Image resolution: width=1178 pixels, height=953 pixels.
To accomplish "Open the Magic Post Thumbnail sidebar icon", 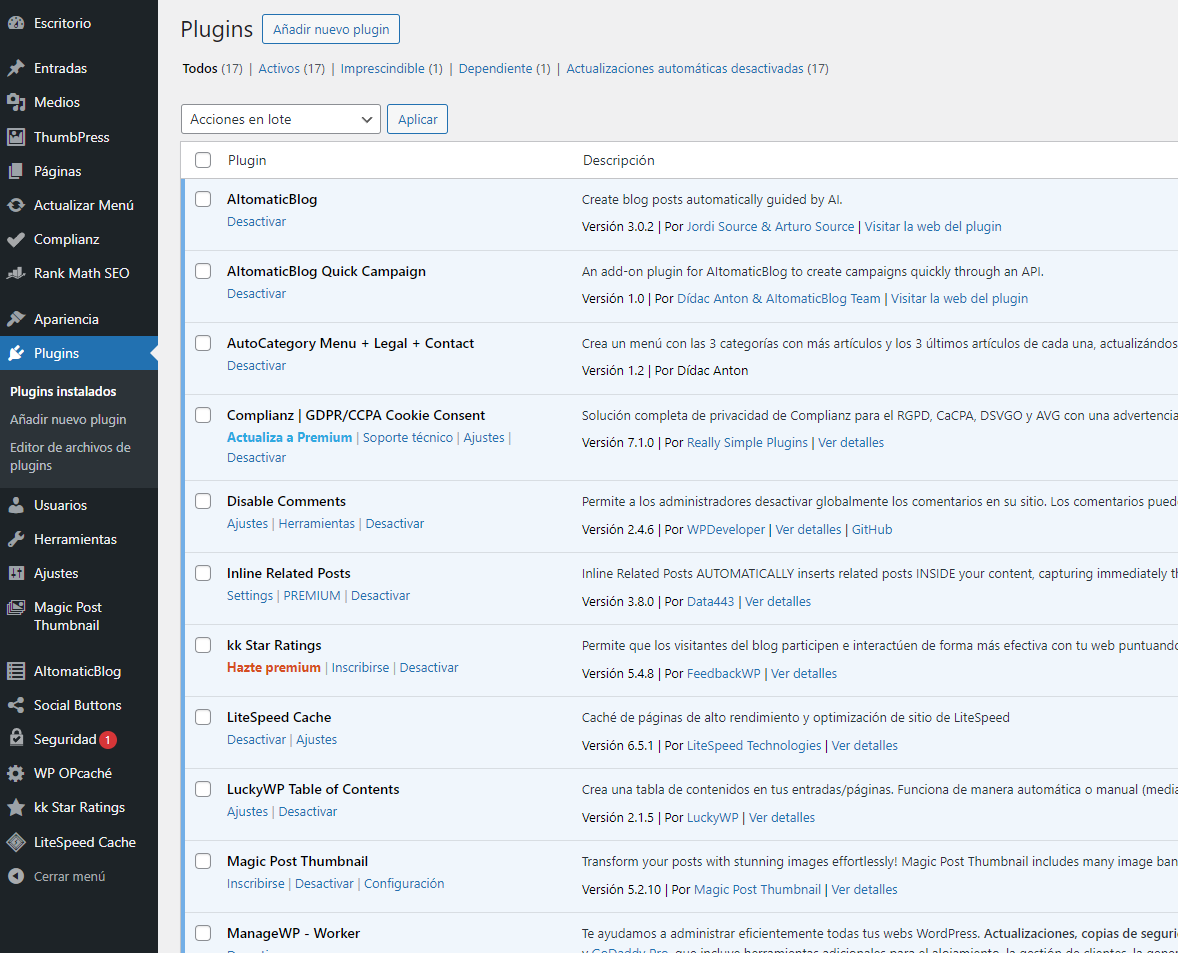I will tap(16, 607).
